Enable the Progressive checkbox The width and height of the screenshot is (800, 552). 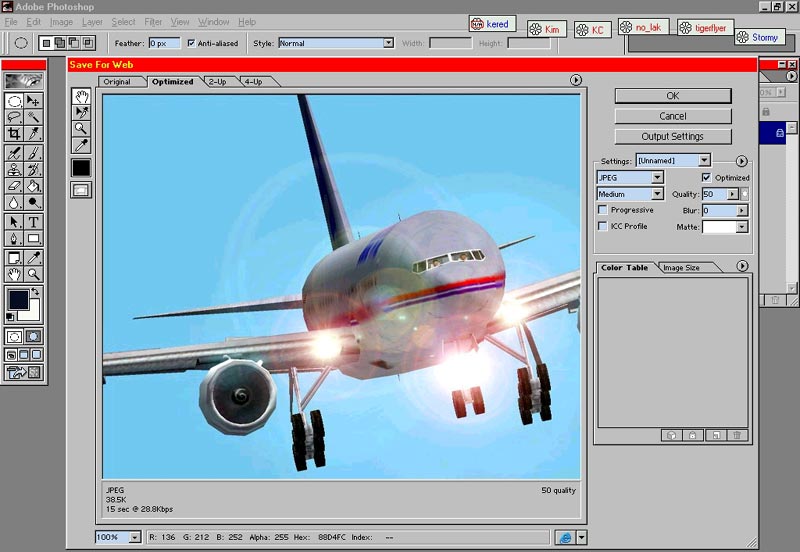click(x=602, y=210)
